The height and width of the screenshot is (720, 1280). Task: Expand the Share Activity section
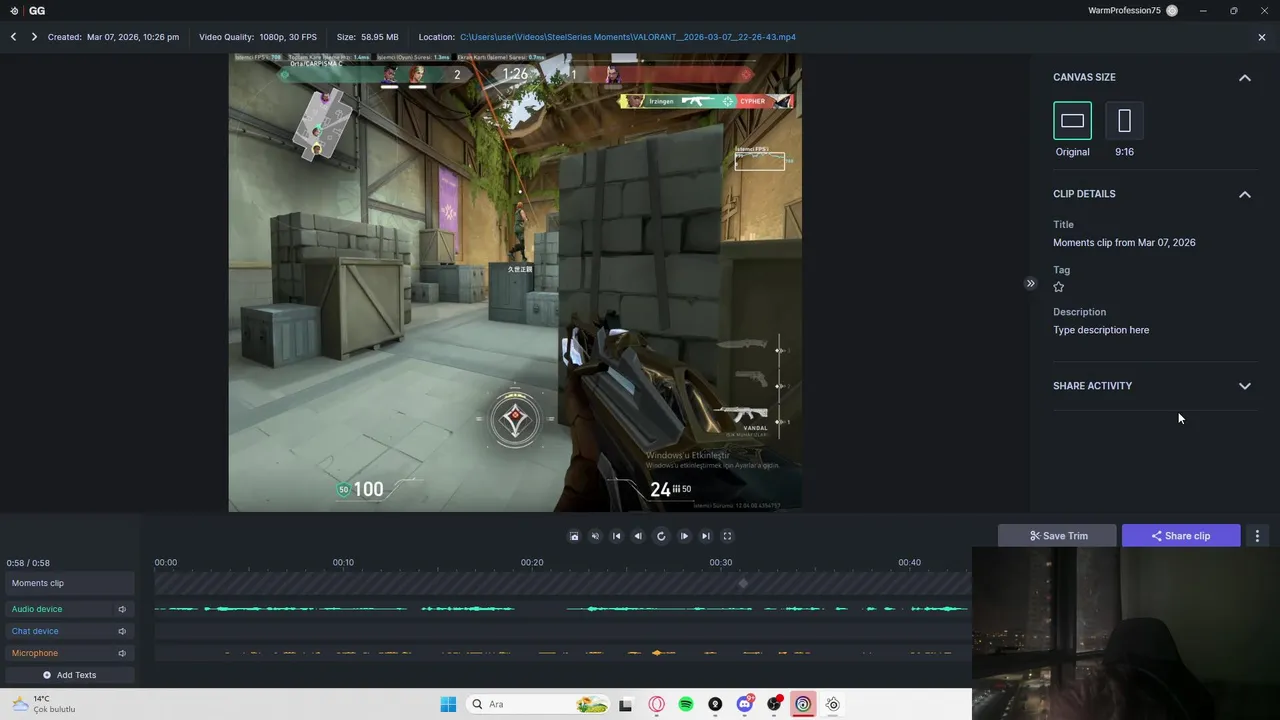(1245, 386)
